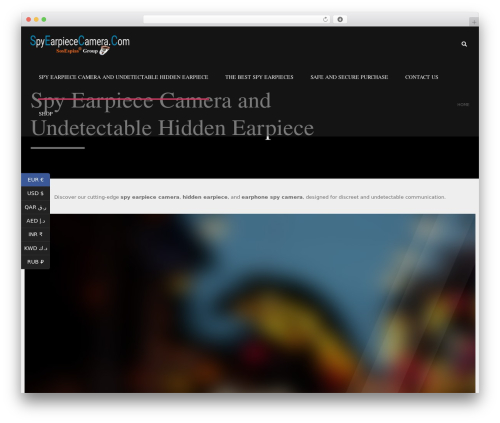Open The Best Spy Earpieces menu item
The image size is (500, 423).
[259, 77]
